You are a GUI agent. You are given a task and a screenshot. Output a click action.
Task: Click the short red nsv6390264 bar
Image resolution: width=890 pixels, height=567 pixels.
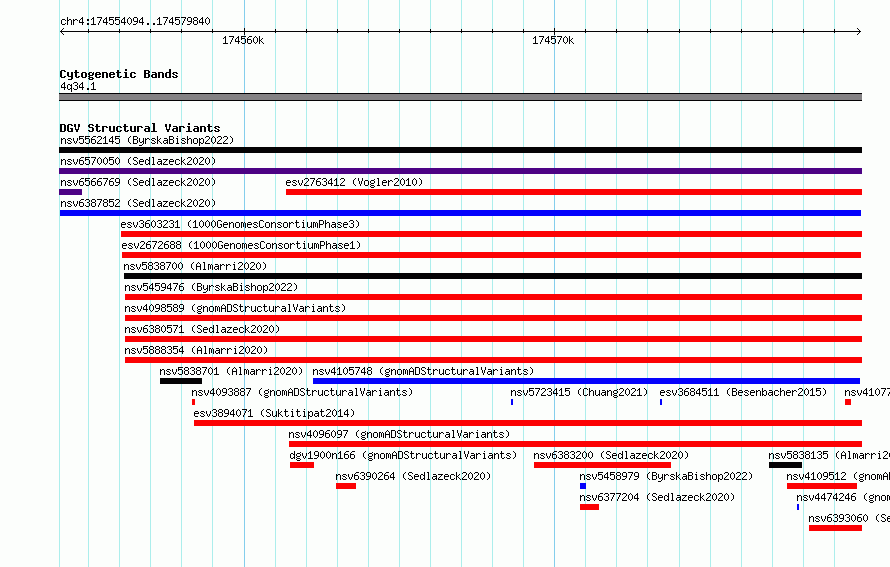point(346,486)
